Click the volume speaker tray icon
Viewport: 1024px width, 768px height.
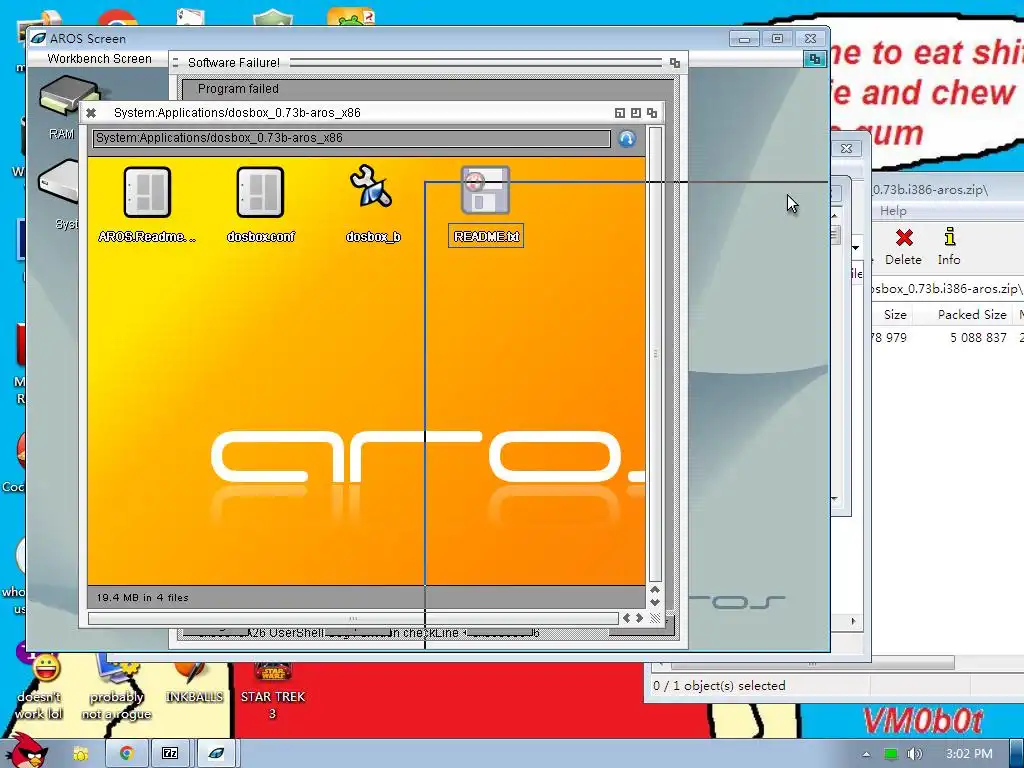915,754
